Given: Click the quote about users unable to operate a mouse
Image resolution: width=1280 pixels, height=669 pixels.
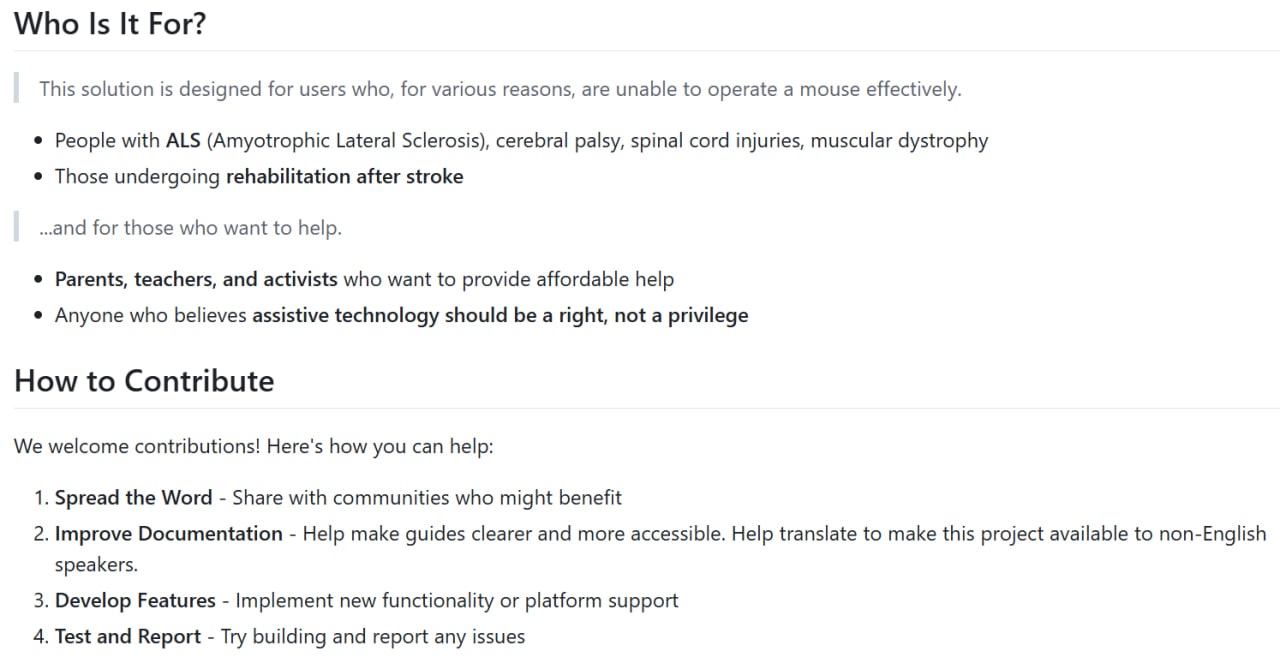Looking at the screenshot, I should (500, 89).
